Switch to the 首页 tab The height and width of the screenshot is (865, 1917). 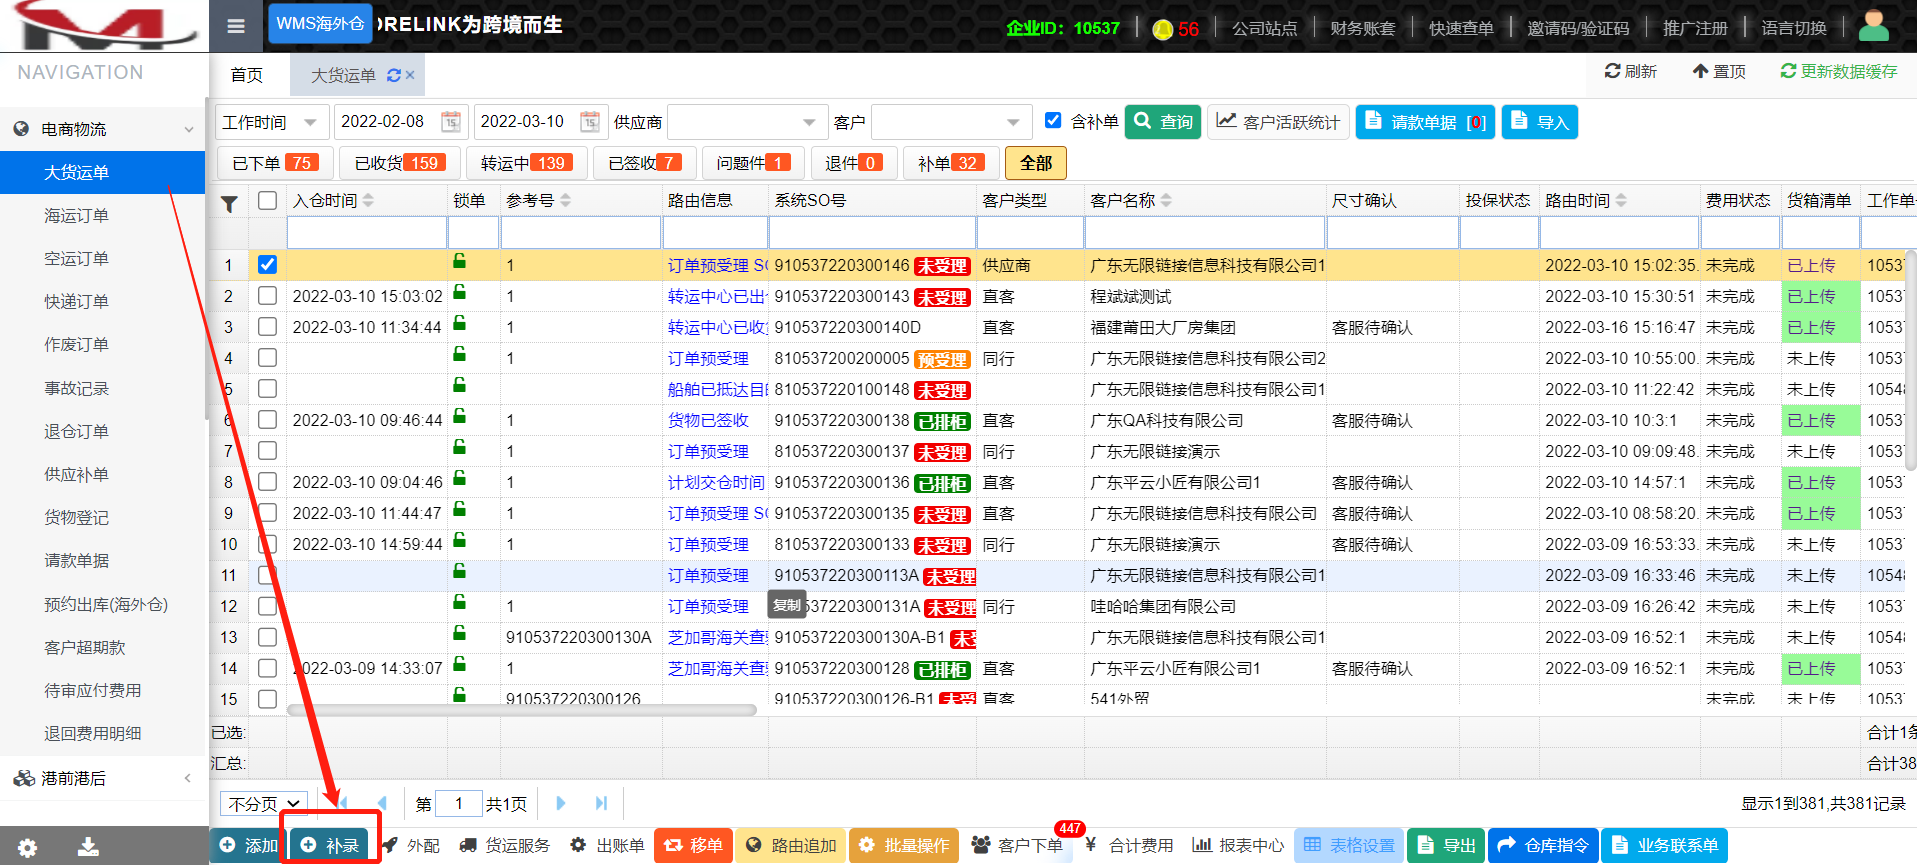(247, 75)
